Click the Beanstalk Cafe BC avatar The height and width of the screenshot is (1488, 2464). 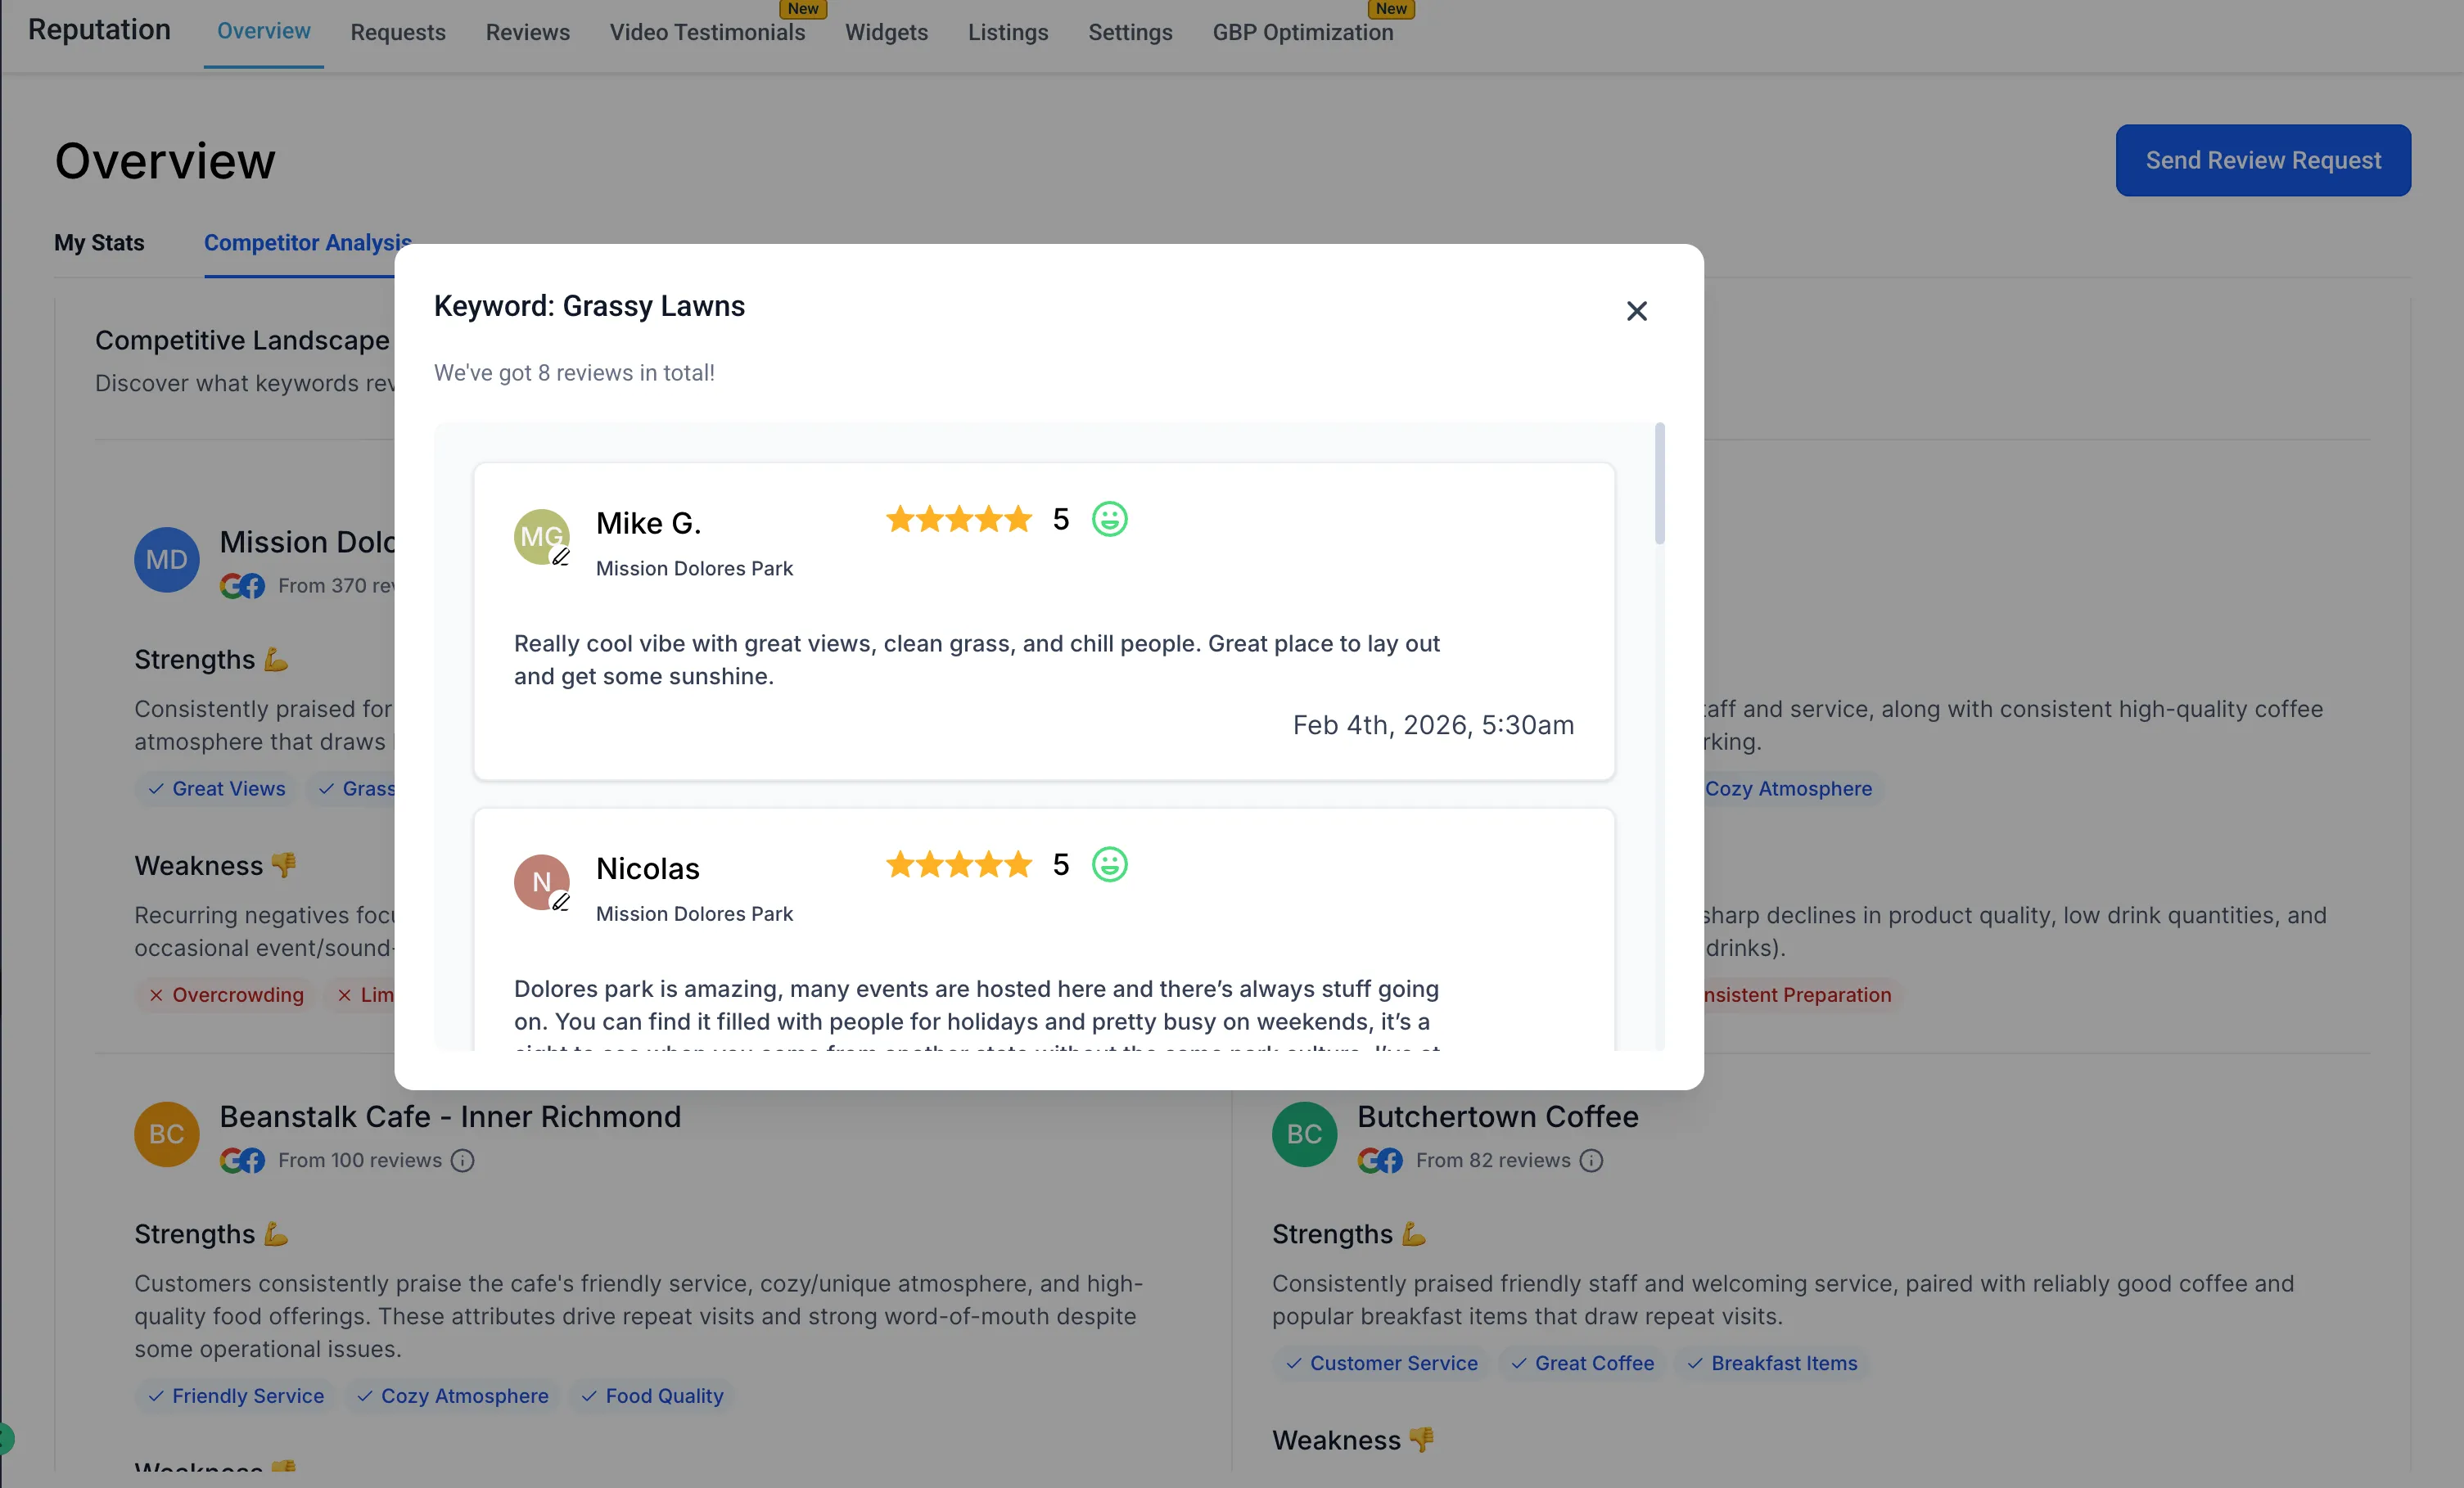(167, 1134)
